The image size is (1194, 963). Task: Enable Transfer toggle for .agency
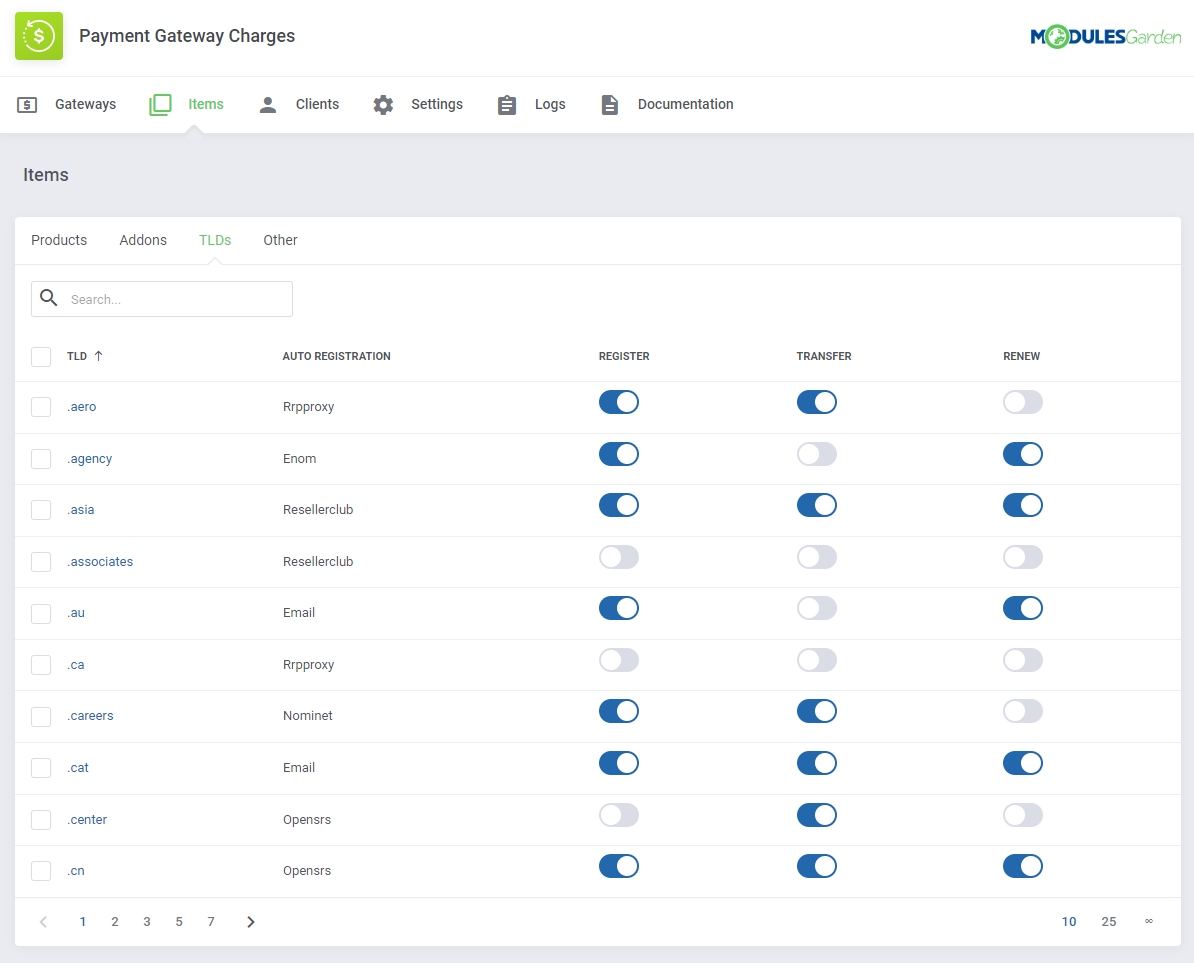817,454
